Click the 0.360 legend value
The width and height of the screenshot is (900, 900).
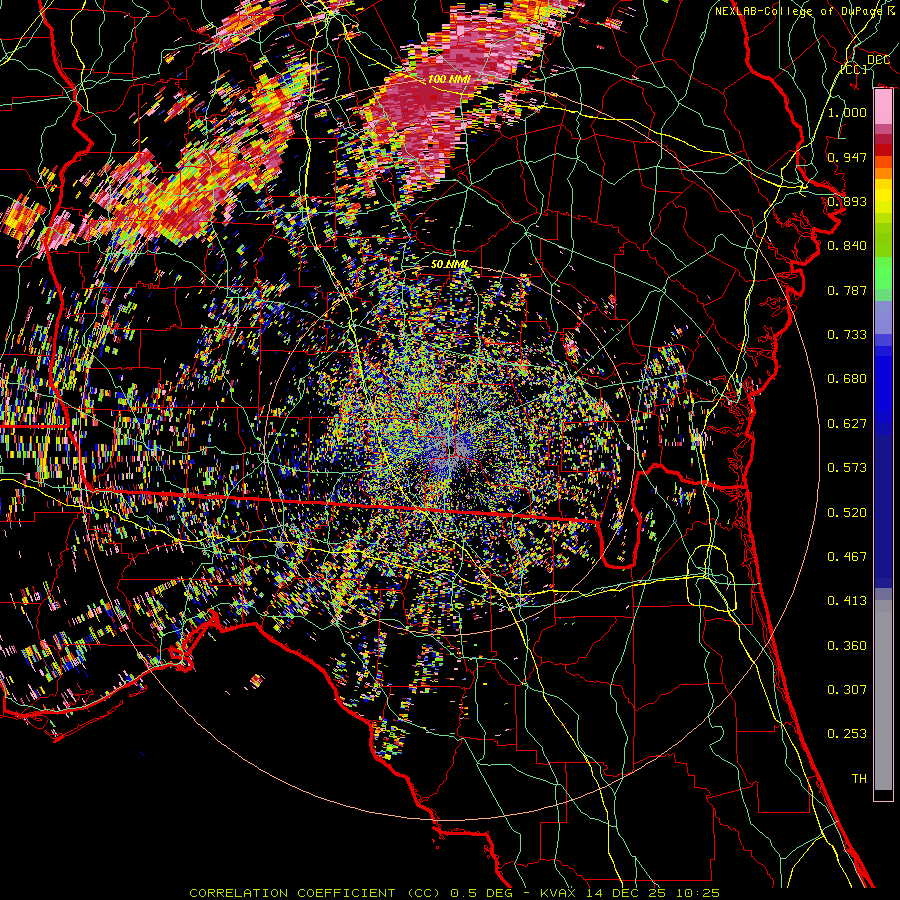(x=847, y=646)
